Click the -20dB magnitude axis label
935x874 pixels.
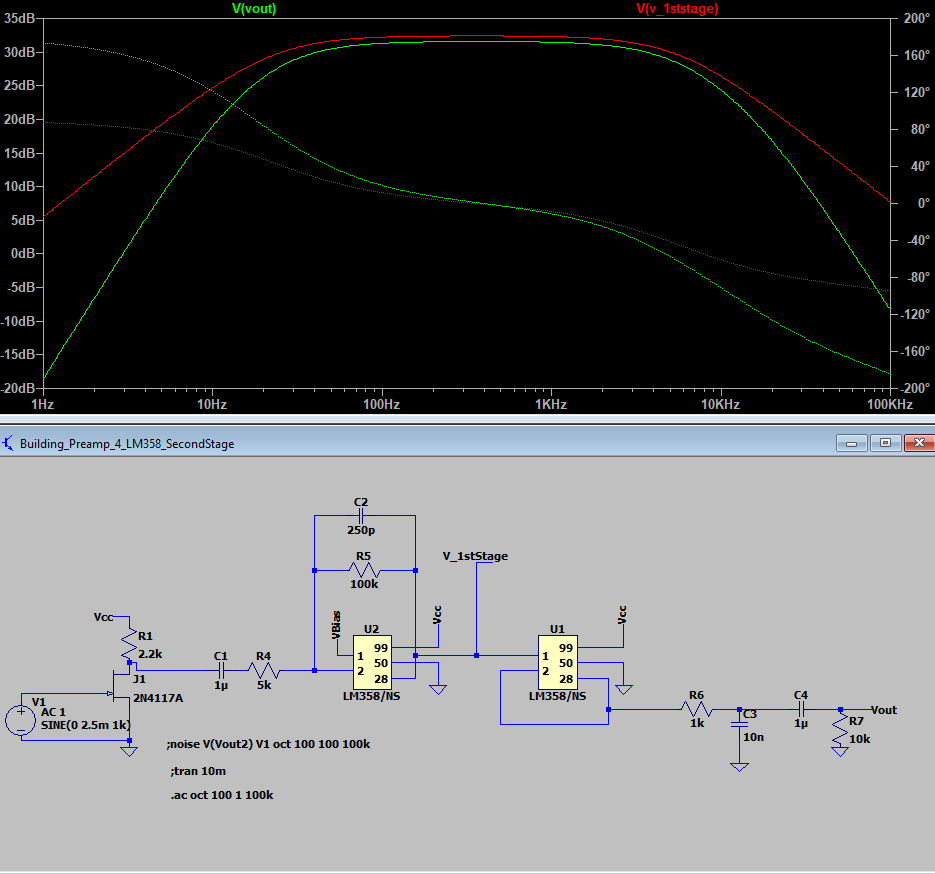pos(18,388)
